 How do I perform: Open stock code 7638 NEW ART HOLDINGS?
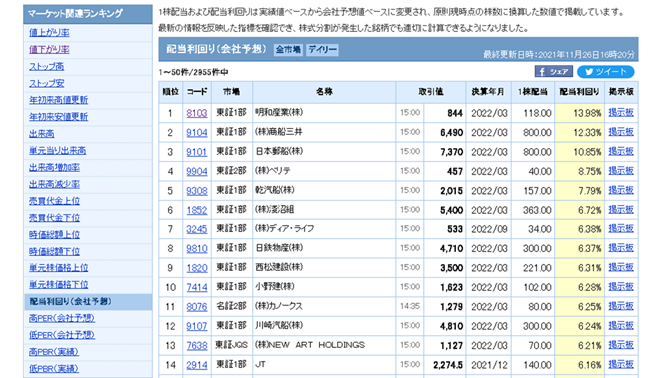pyautogui.click(x=197, y=345)
